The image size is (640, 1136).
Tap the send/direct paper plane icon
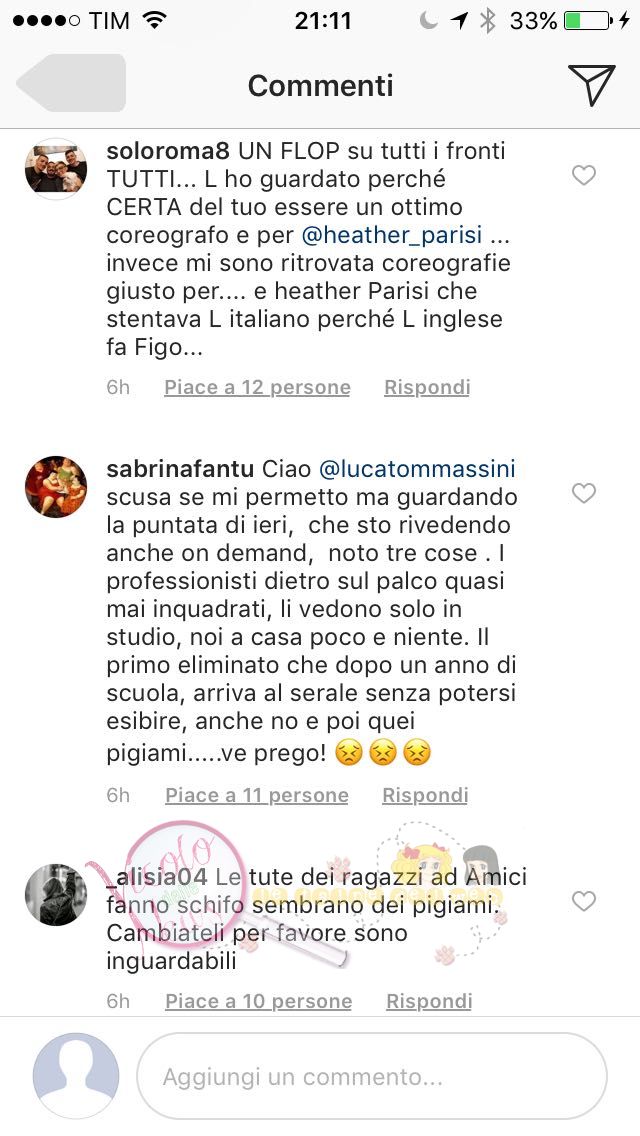coord(591,85)
